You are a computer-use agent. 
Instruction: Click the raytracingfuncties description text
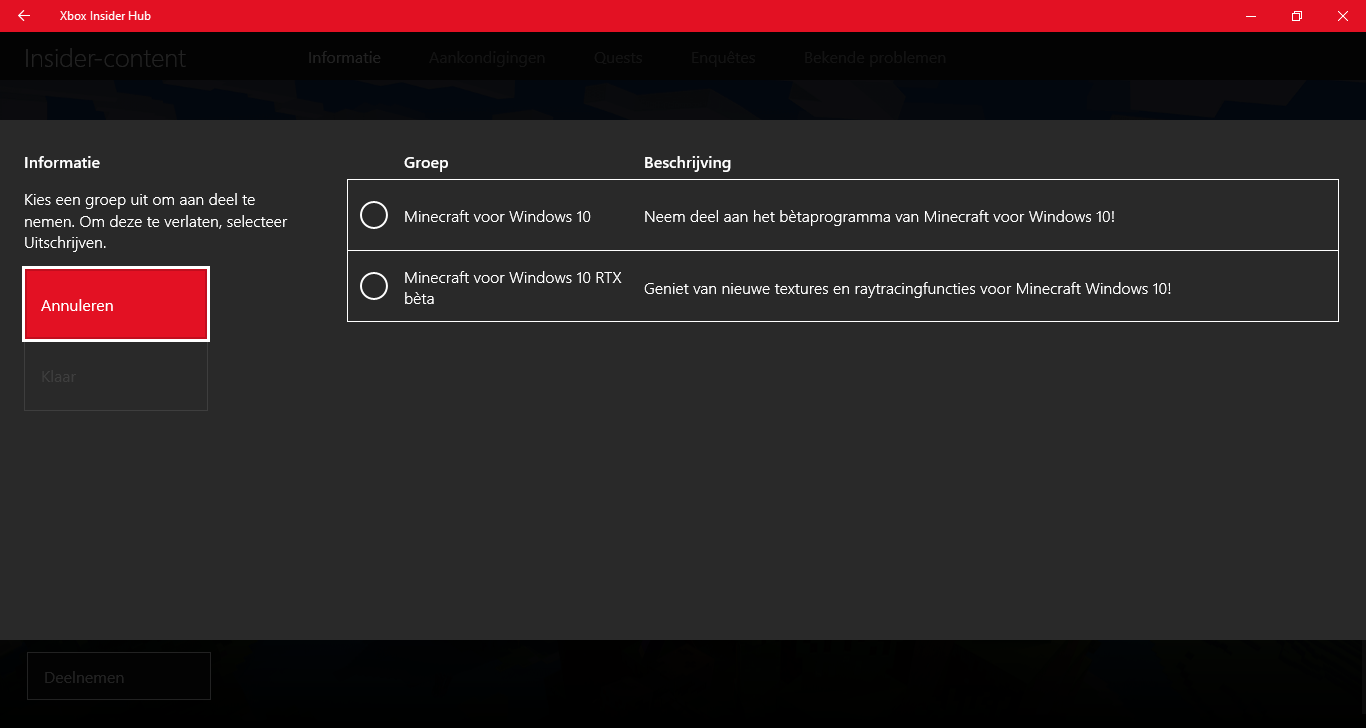(907, 288)
